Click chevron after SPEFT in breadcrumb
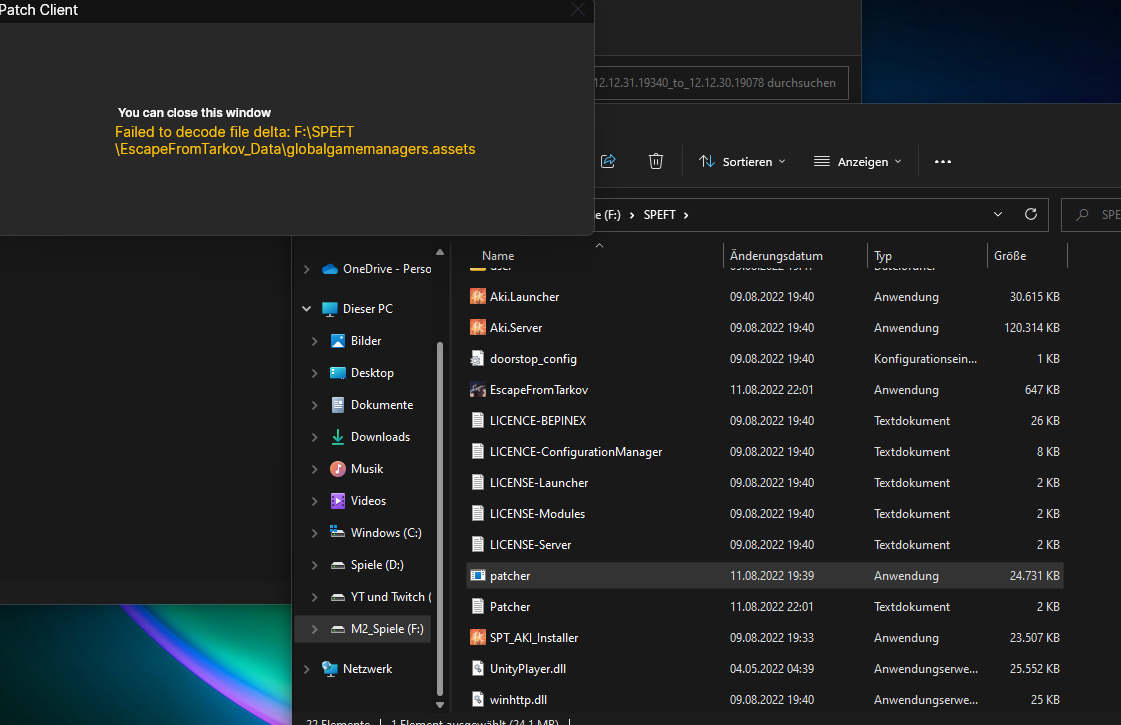This screenshot has height=725, width=1121. [x=686, y=215]
